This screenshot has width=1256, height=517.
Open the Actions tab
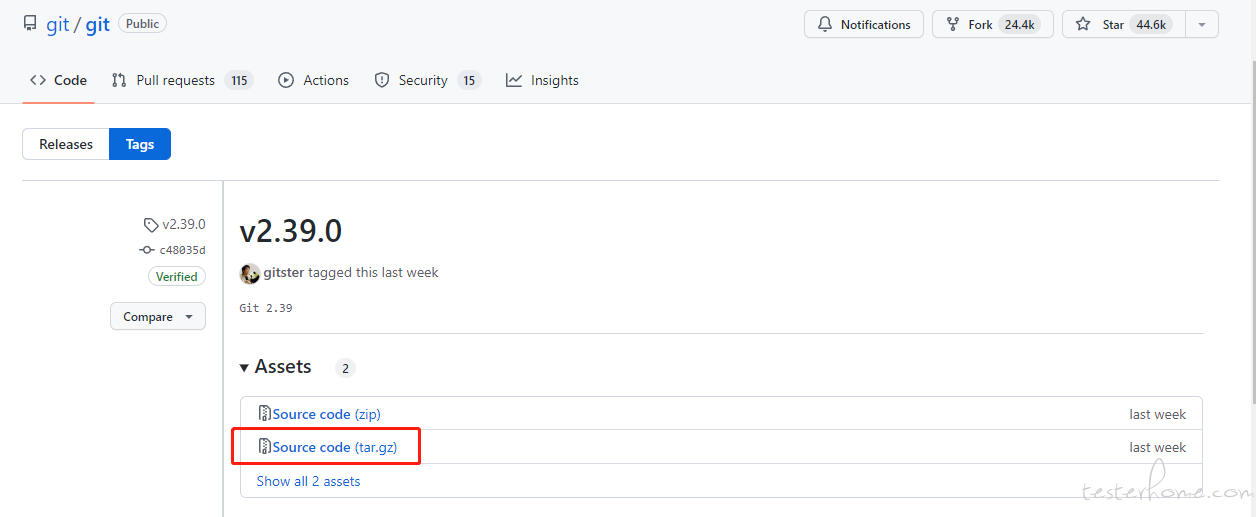314,80
